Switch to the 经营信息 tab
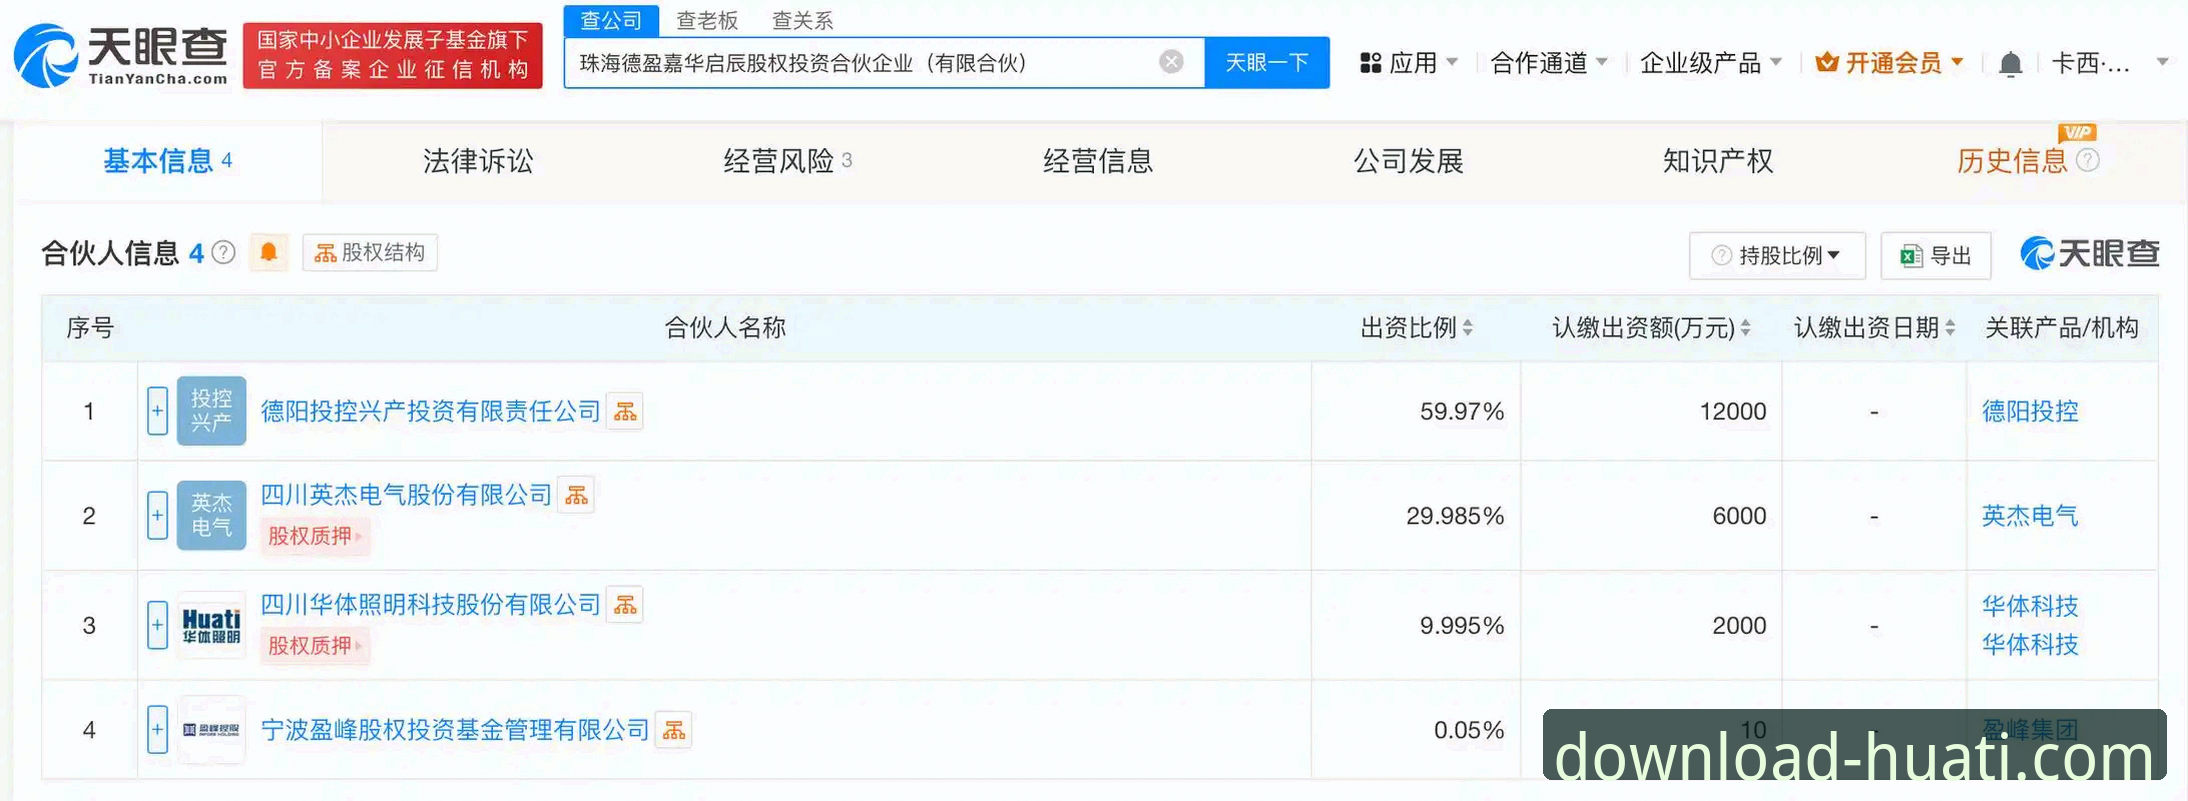This screenshot has height=801, width=2188. (x=1098, y=161)
